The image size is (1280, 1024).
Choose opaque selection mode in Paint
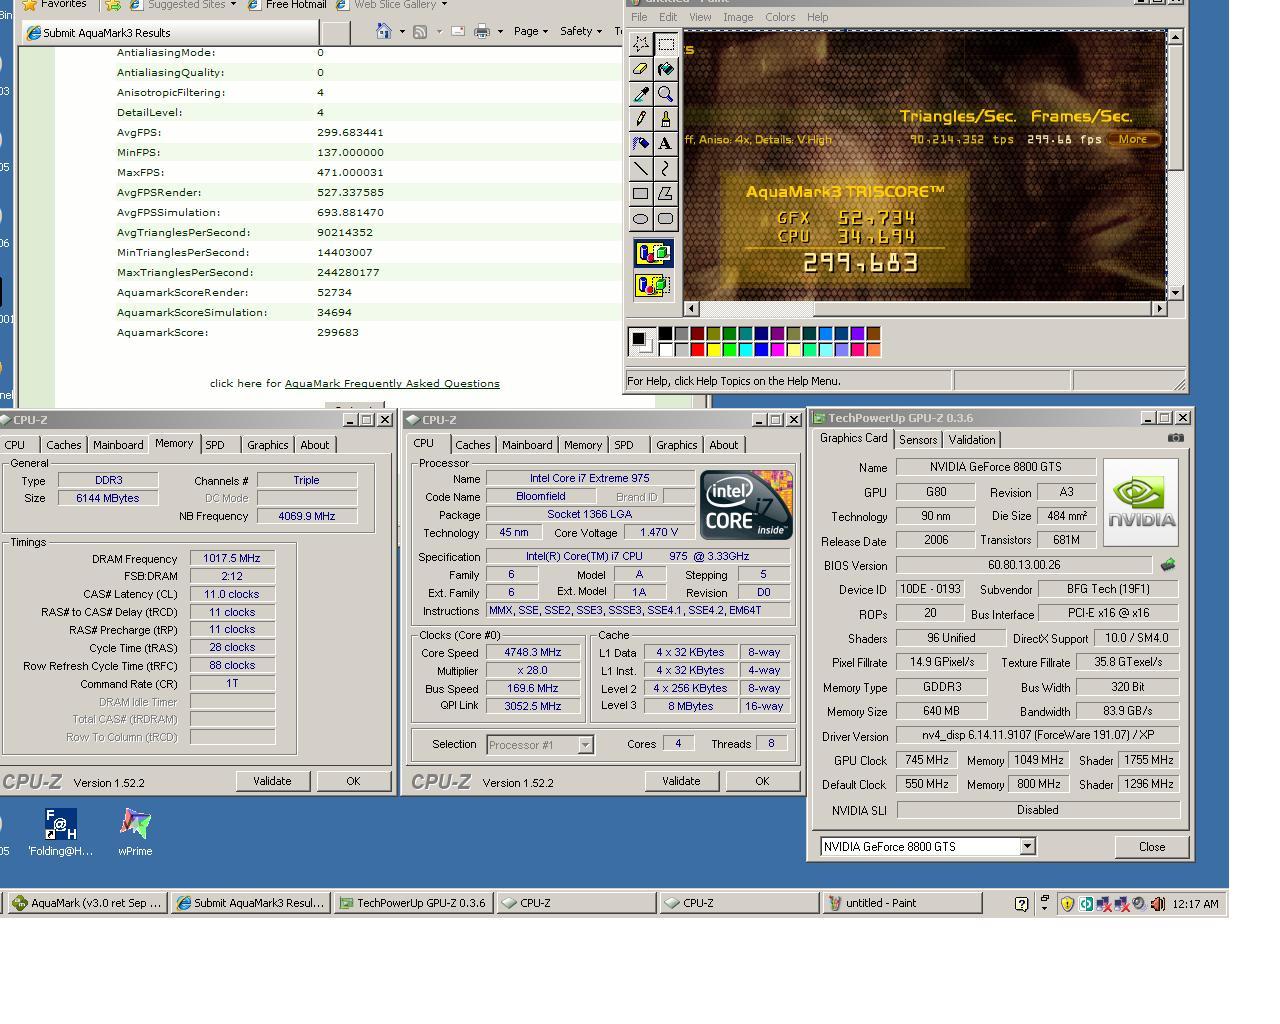[x=653, y=253]
